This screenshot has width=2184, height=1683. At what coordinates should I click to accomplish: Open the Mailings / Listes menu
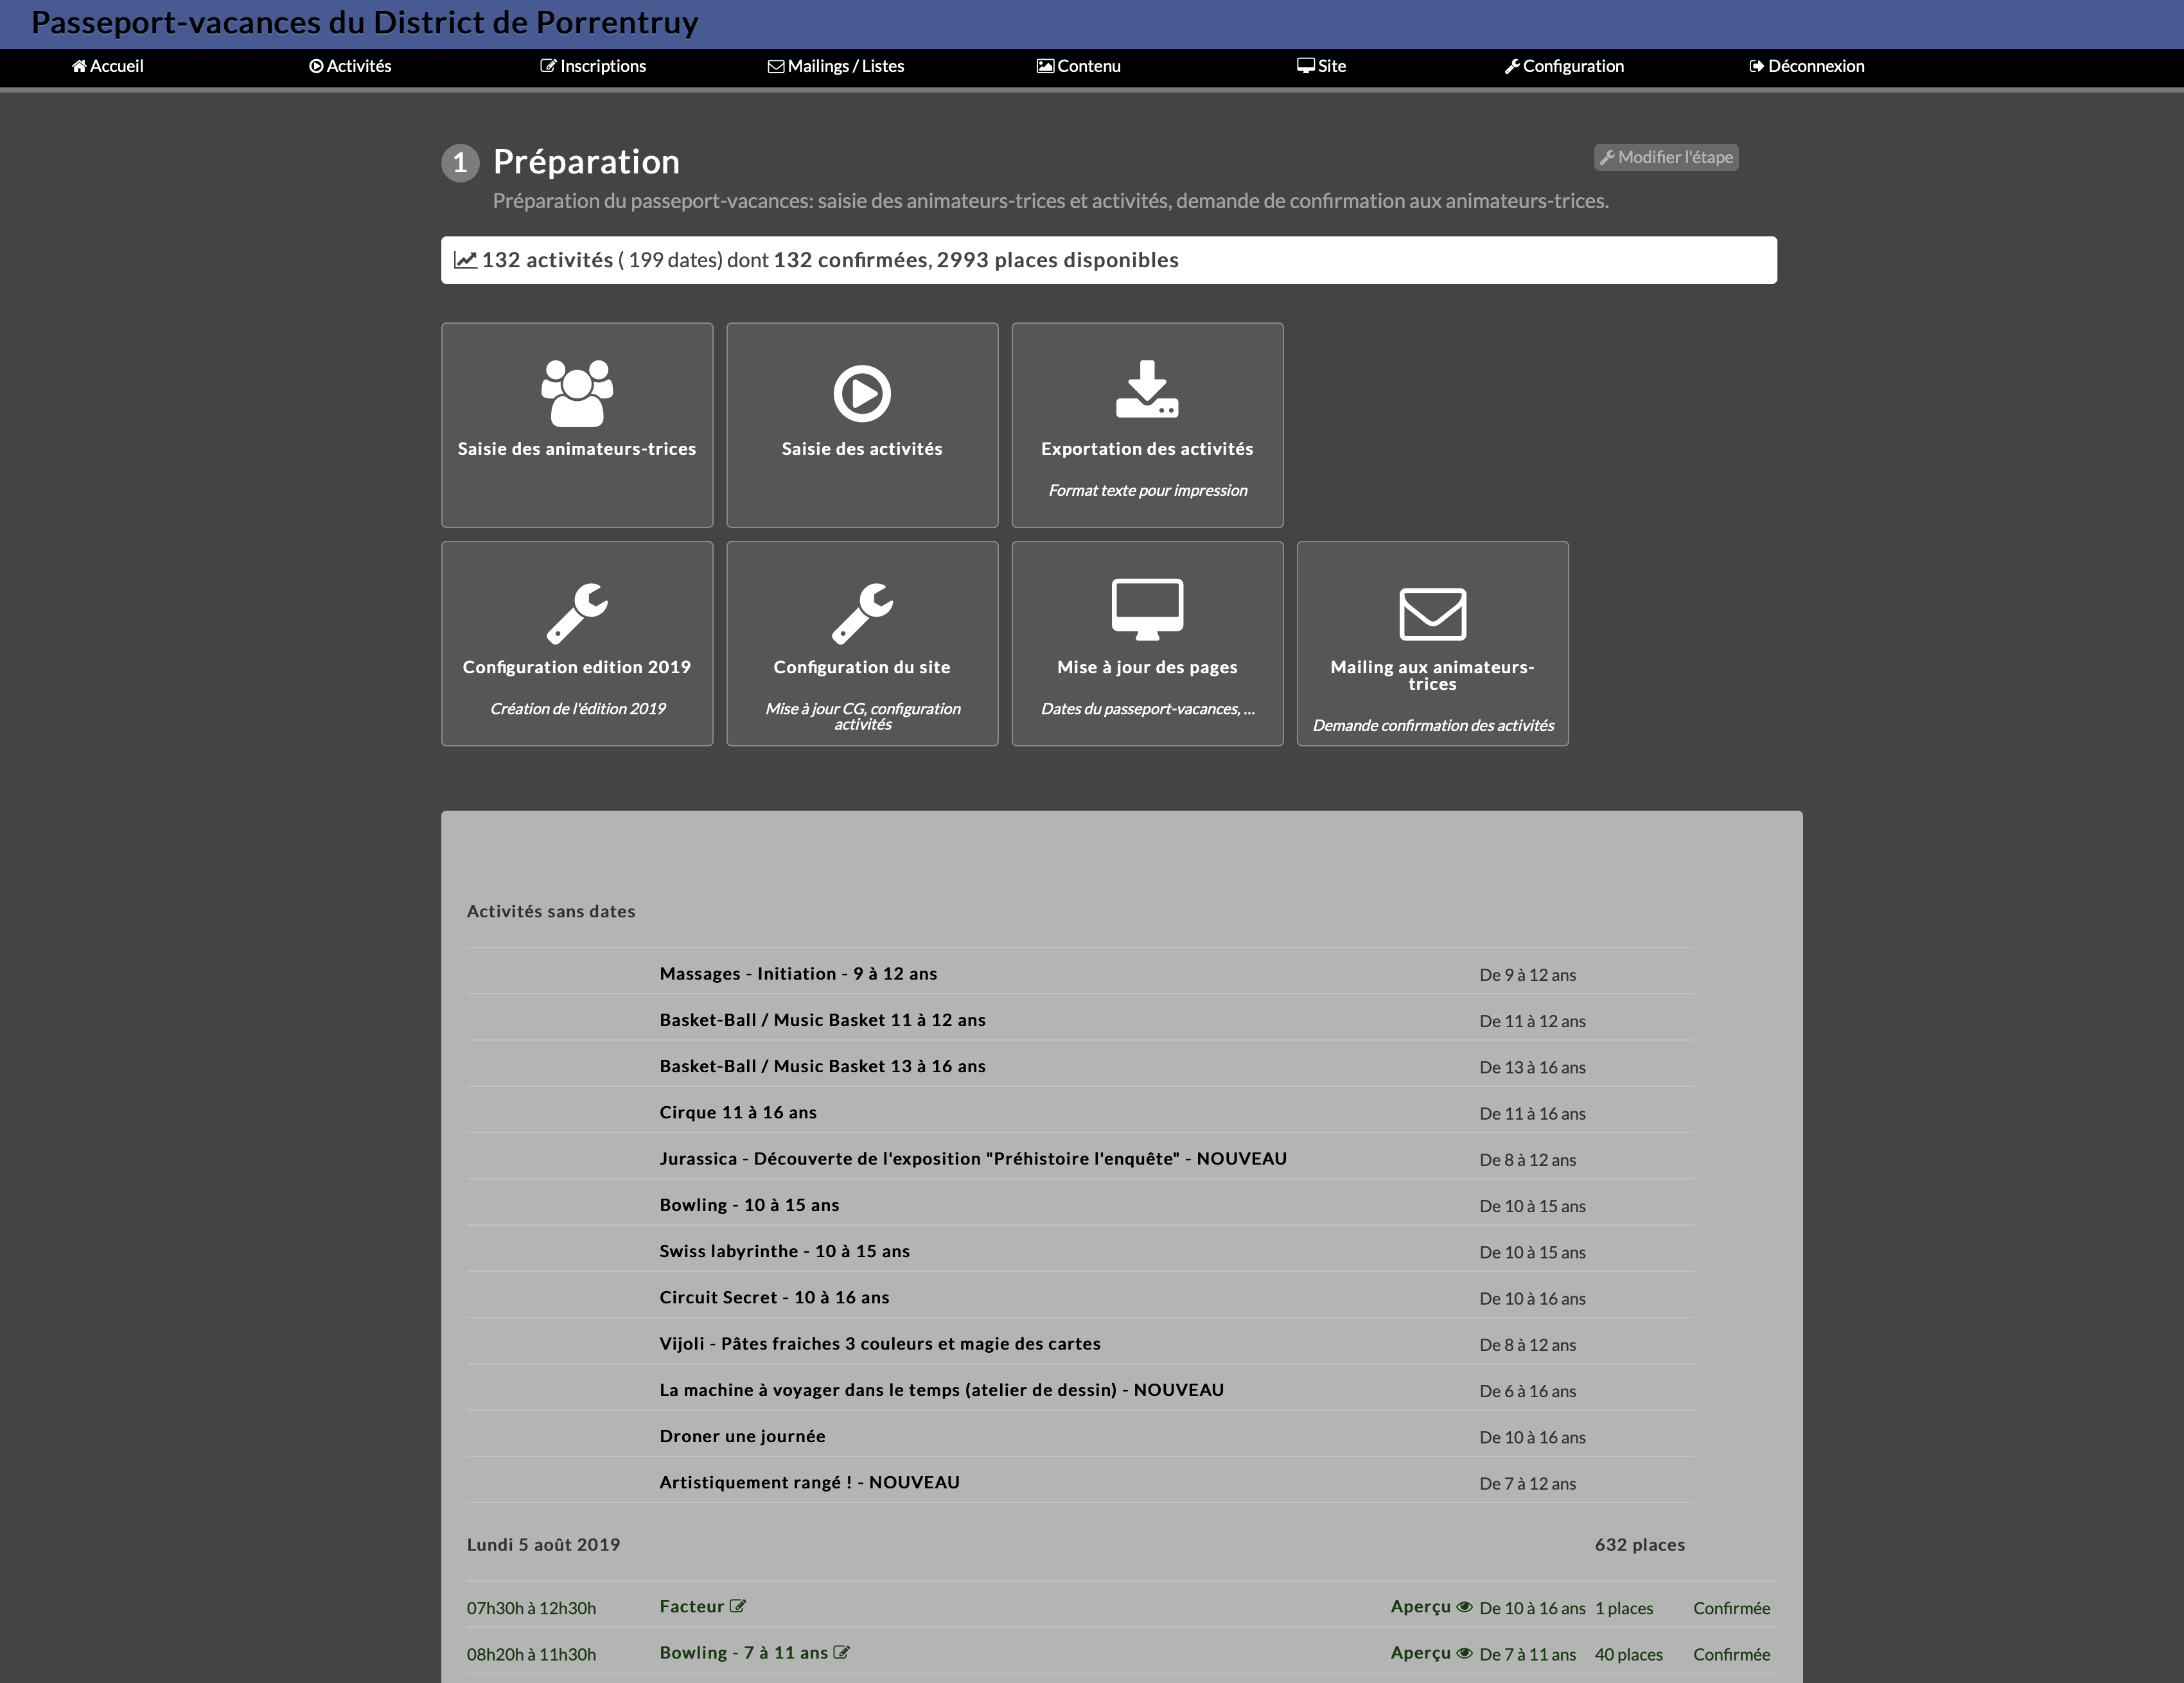tap(836, 66)
